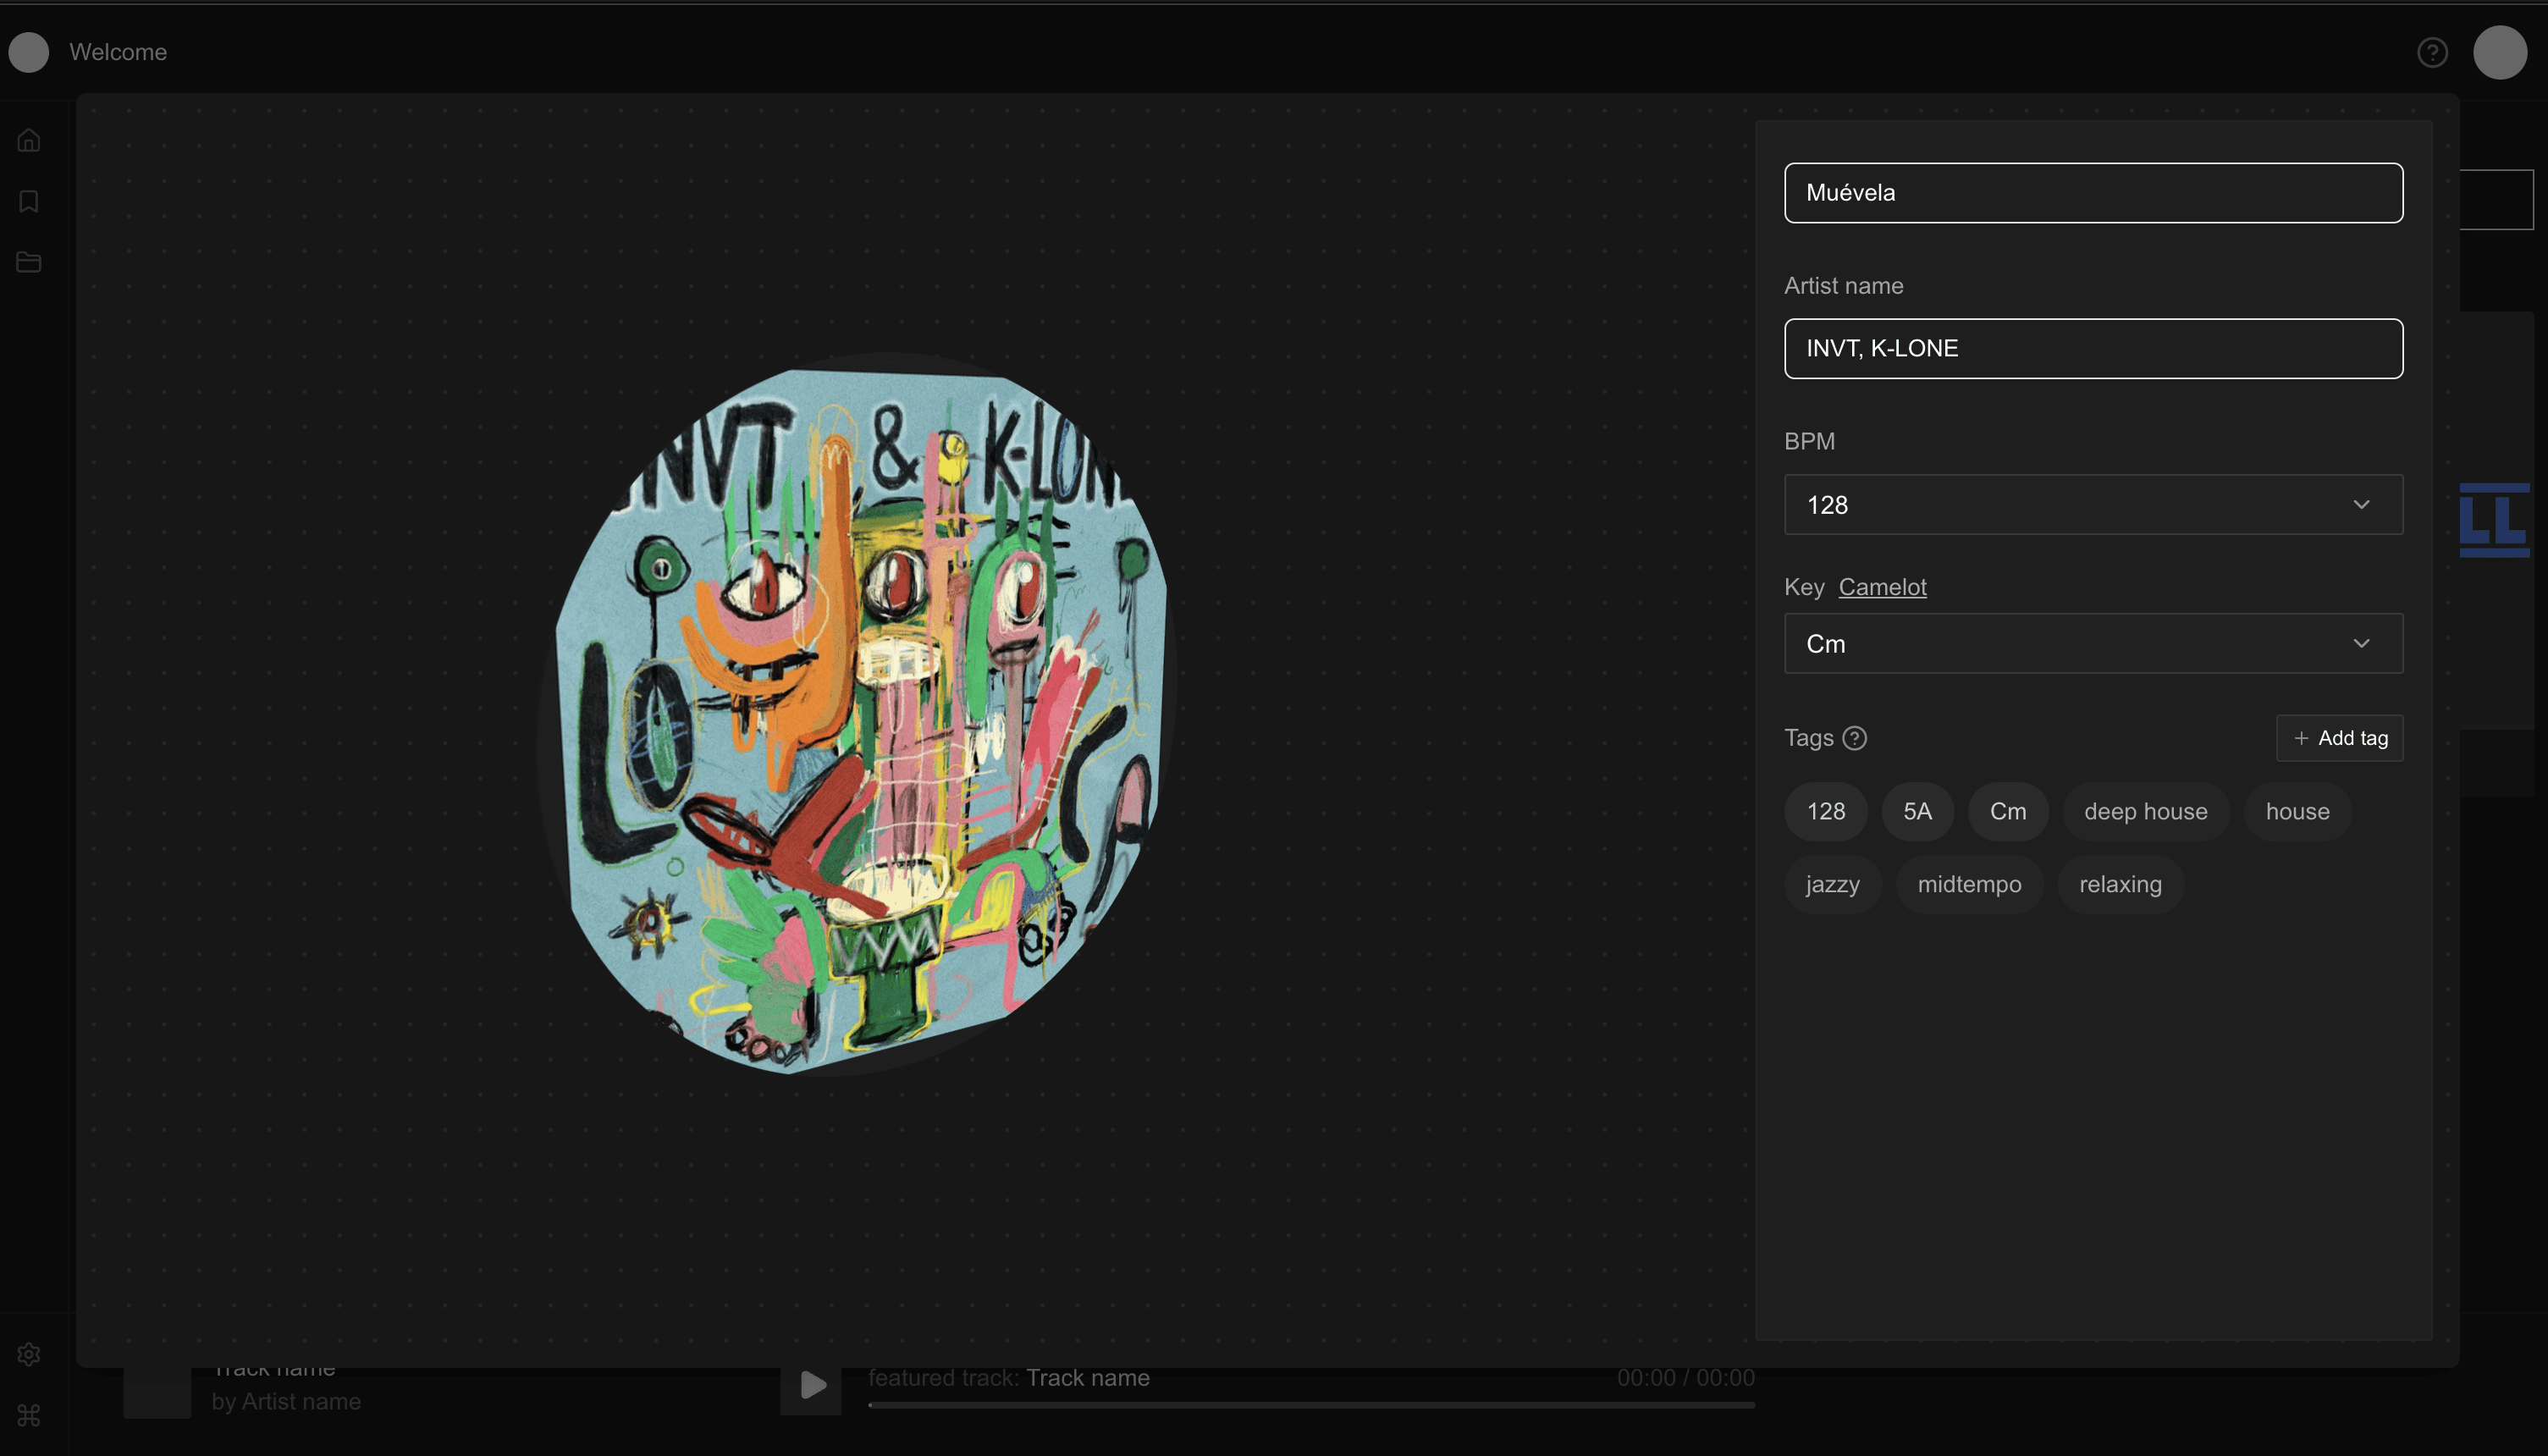Viewport: 2548px width, 1456px height.
Task: Click the Camelot link next to Key
Action: tap(1882, 587)
